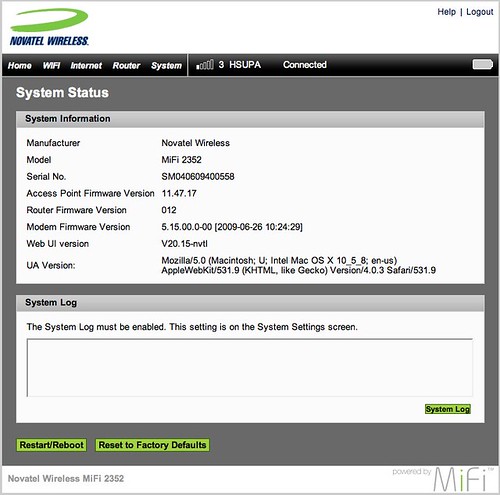Click the battery level icon
This screenshot has height=495, width=500.
pyautogui.click(x=482, y=64)
